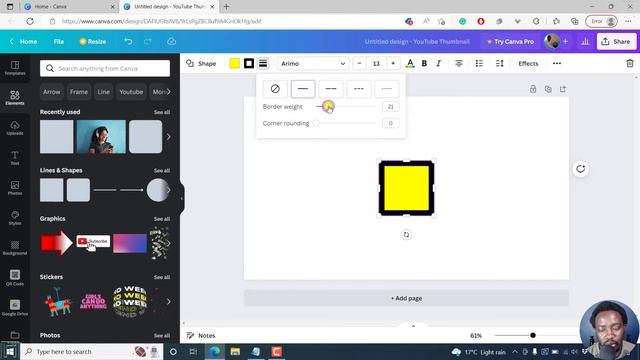Select the Youtube category chip

(131, 92)
